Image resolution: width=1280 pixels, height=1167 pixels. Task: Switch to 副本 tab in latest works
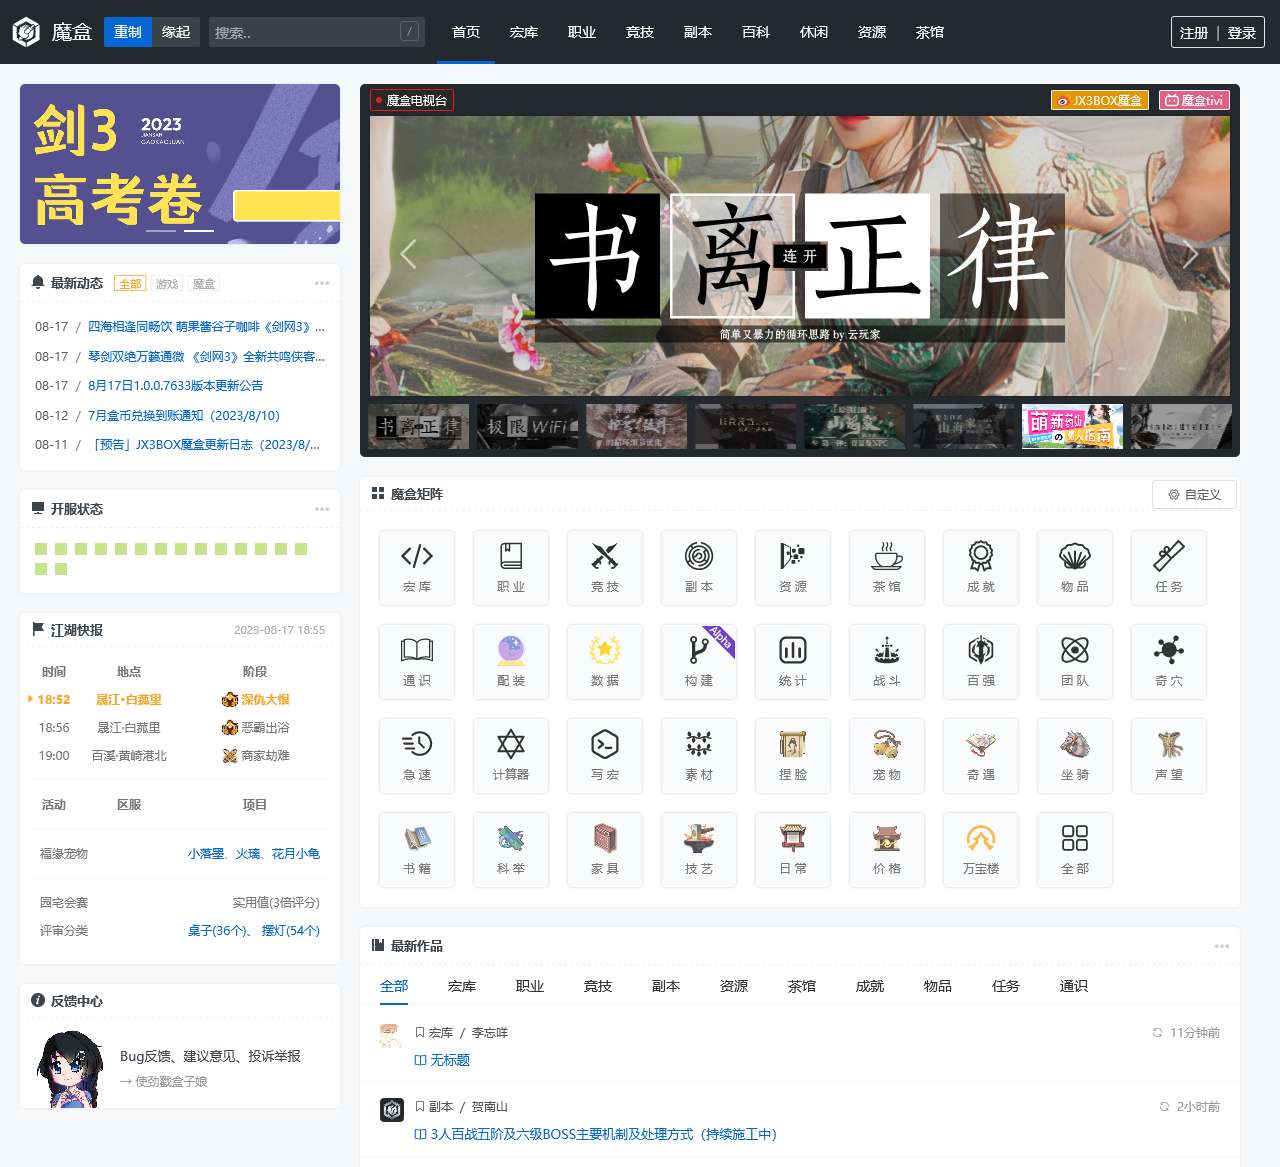point(666,986)
